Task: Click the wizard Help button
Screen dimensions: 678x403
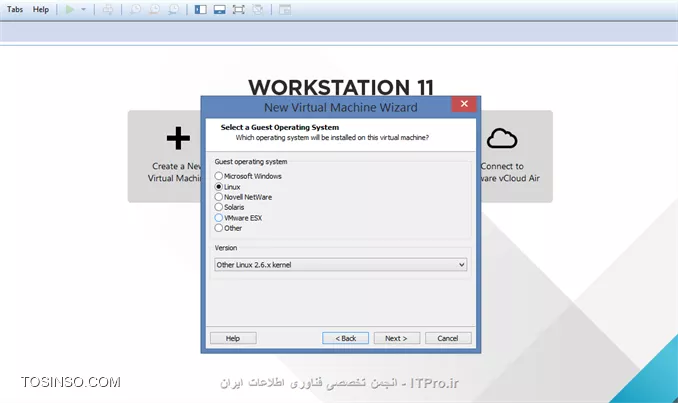Action: 233,338
